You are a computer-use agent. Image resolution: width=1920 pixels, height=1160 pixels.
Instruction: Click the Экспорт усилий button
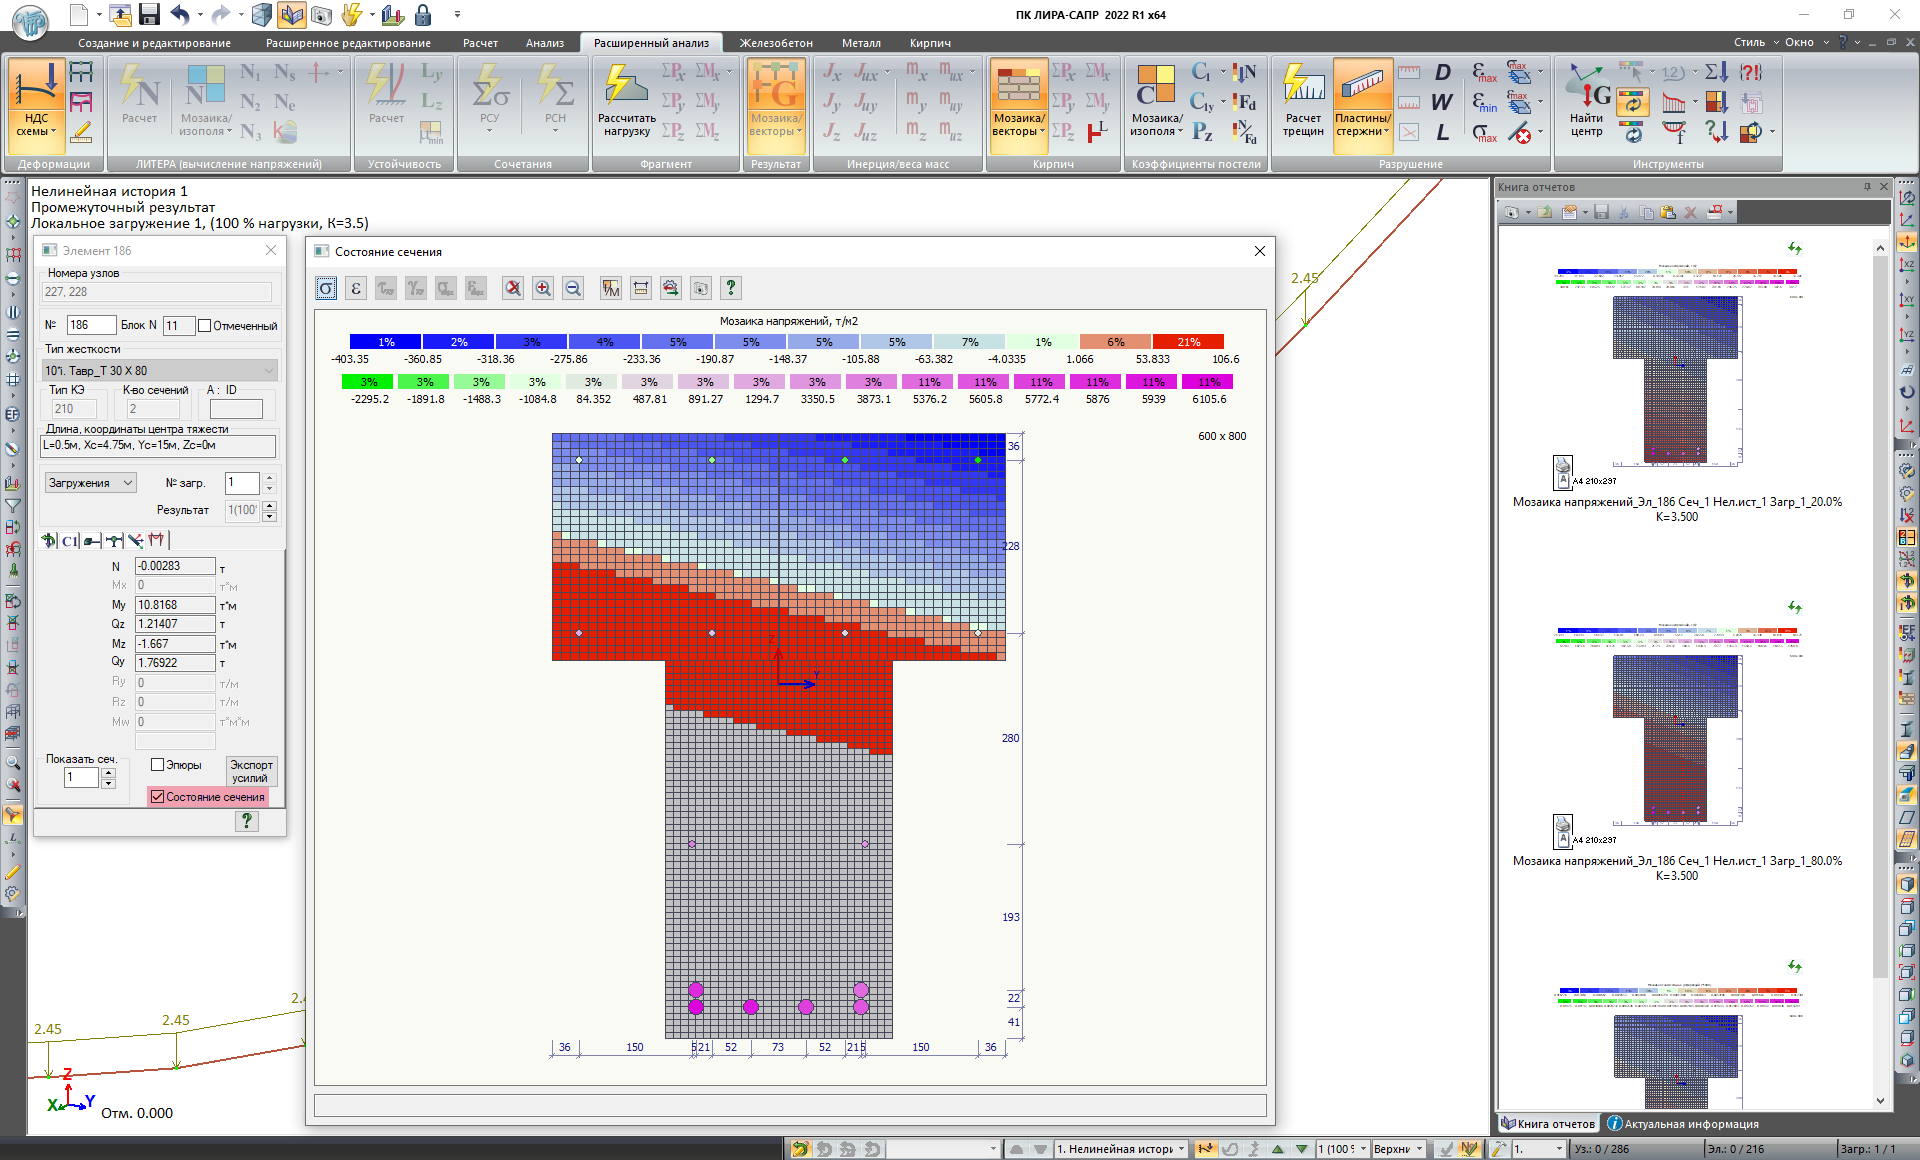coord(251,771)
